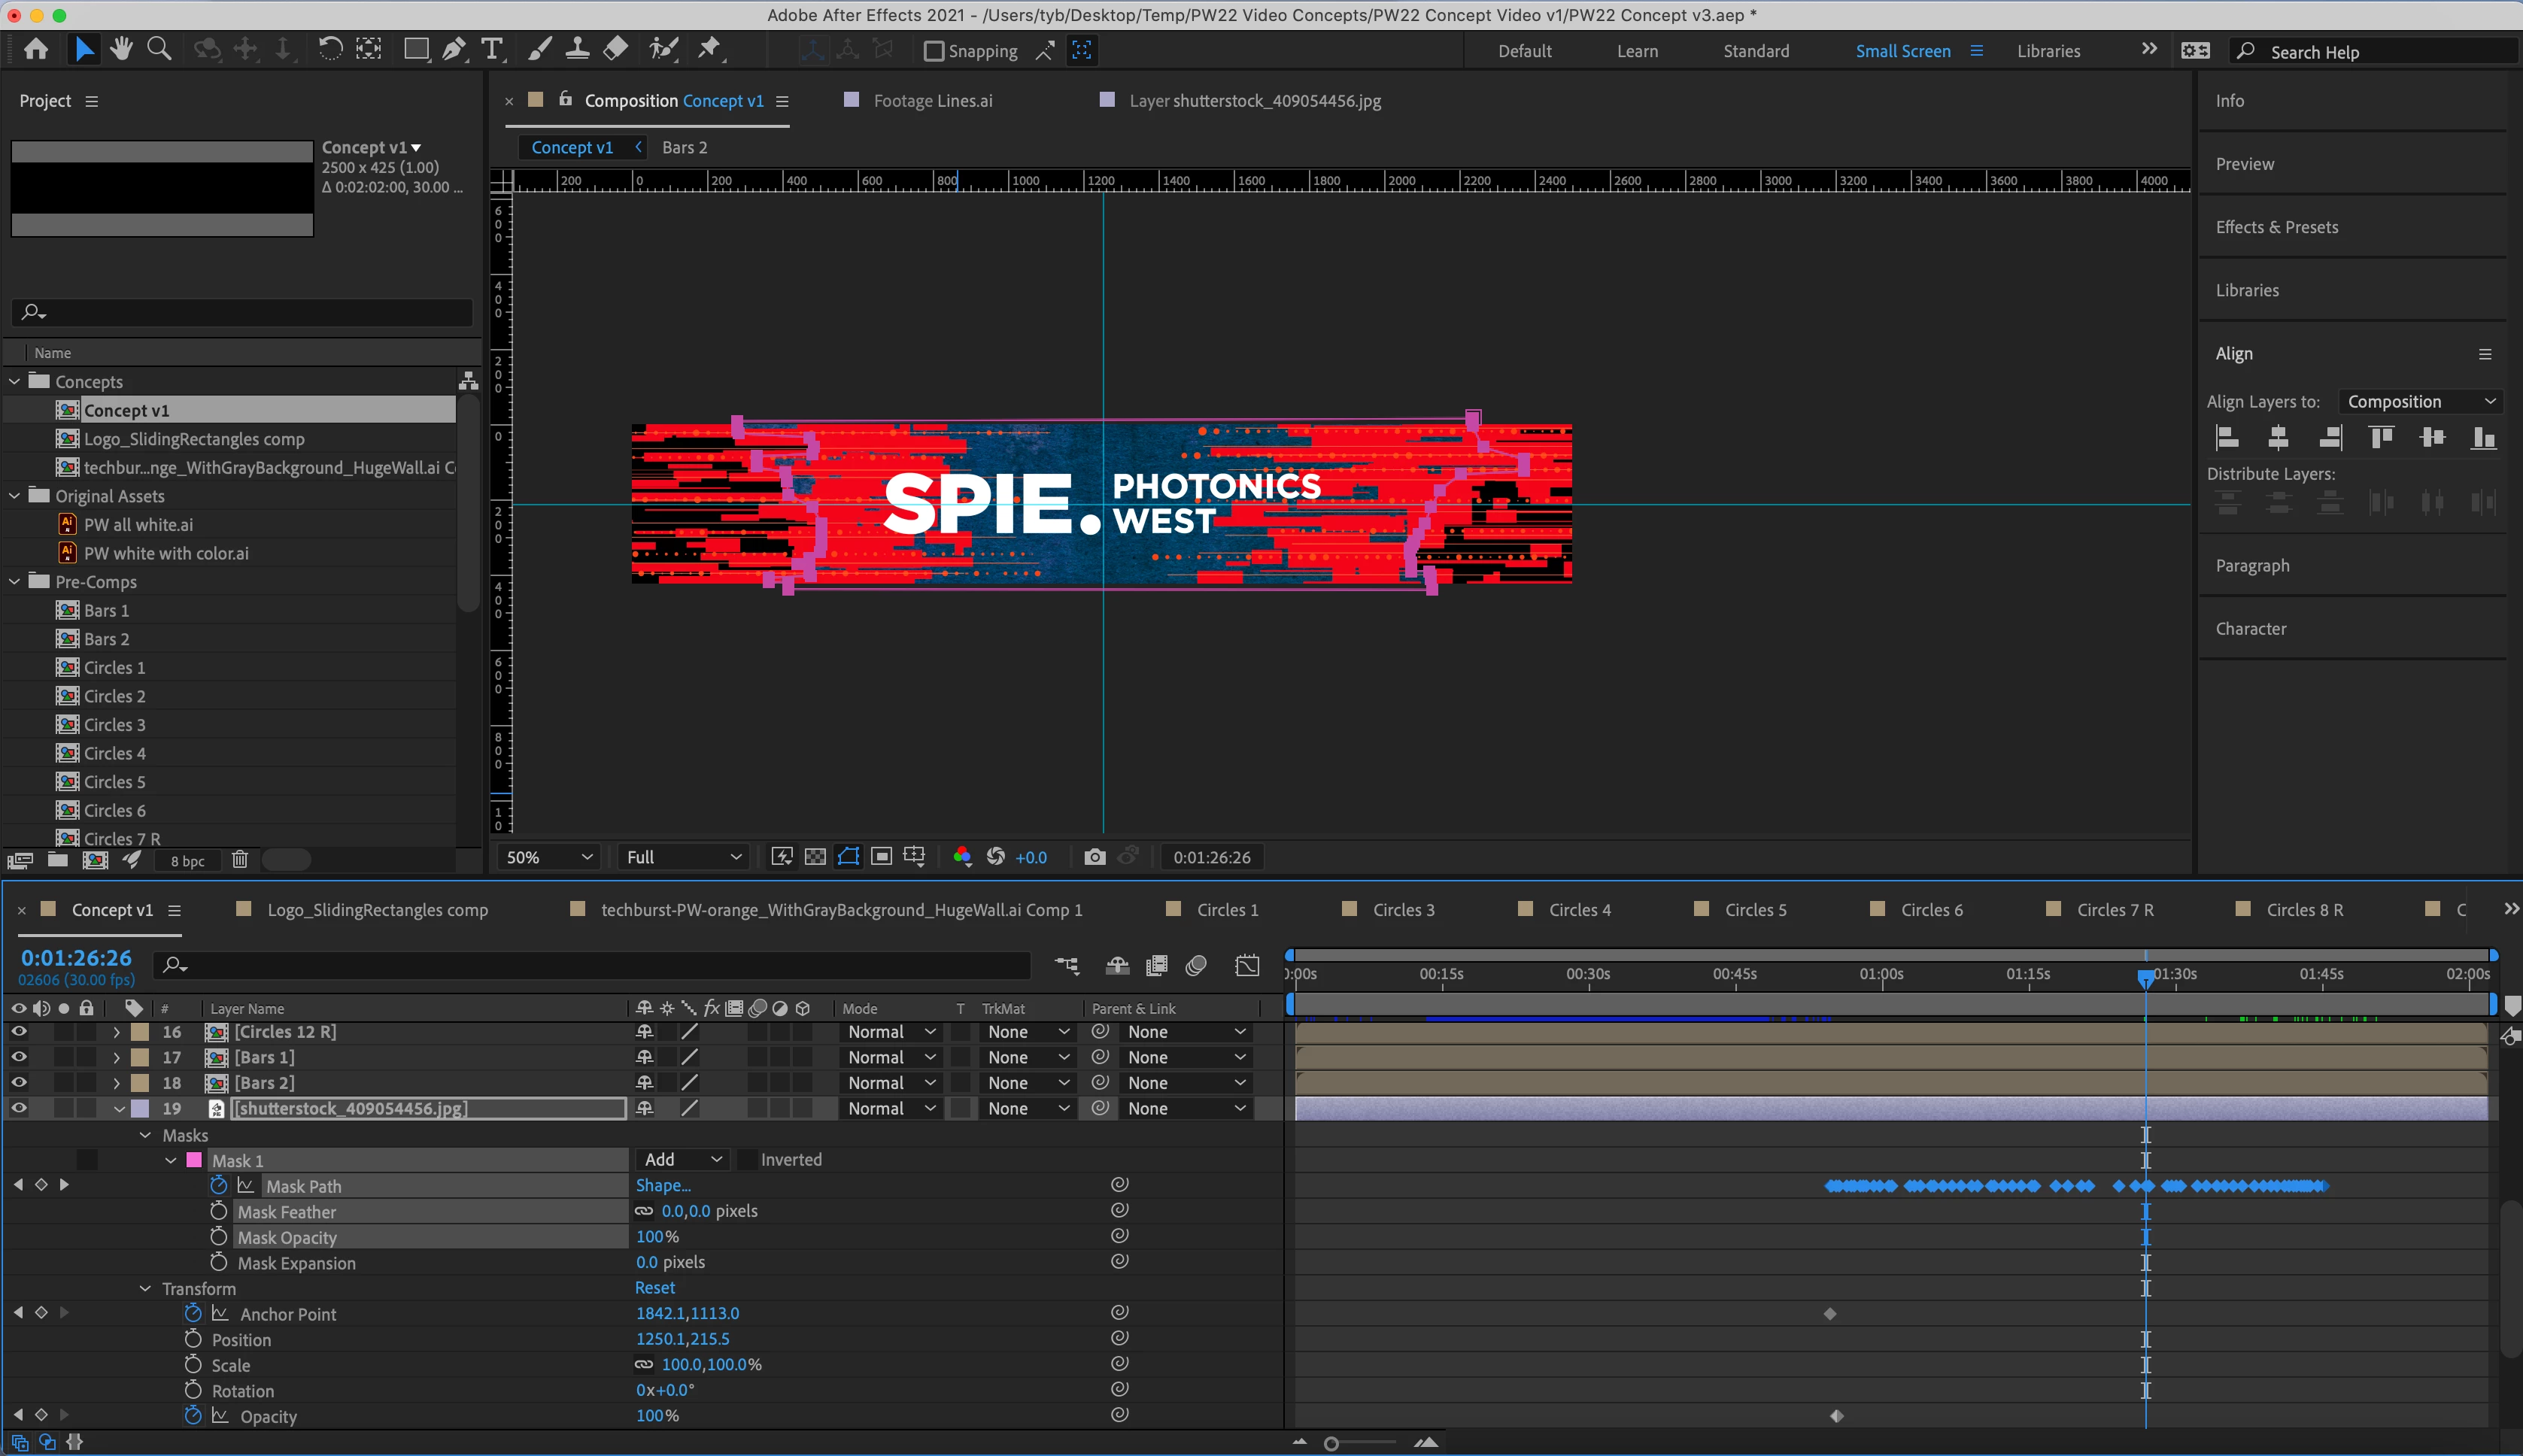
Task: Hide the Bars 1 layer
Action: [x=18, y=1057]
